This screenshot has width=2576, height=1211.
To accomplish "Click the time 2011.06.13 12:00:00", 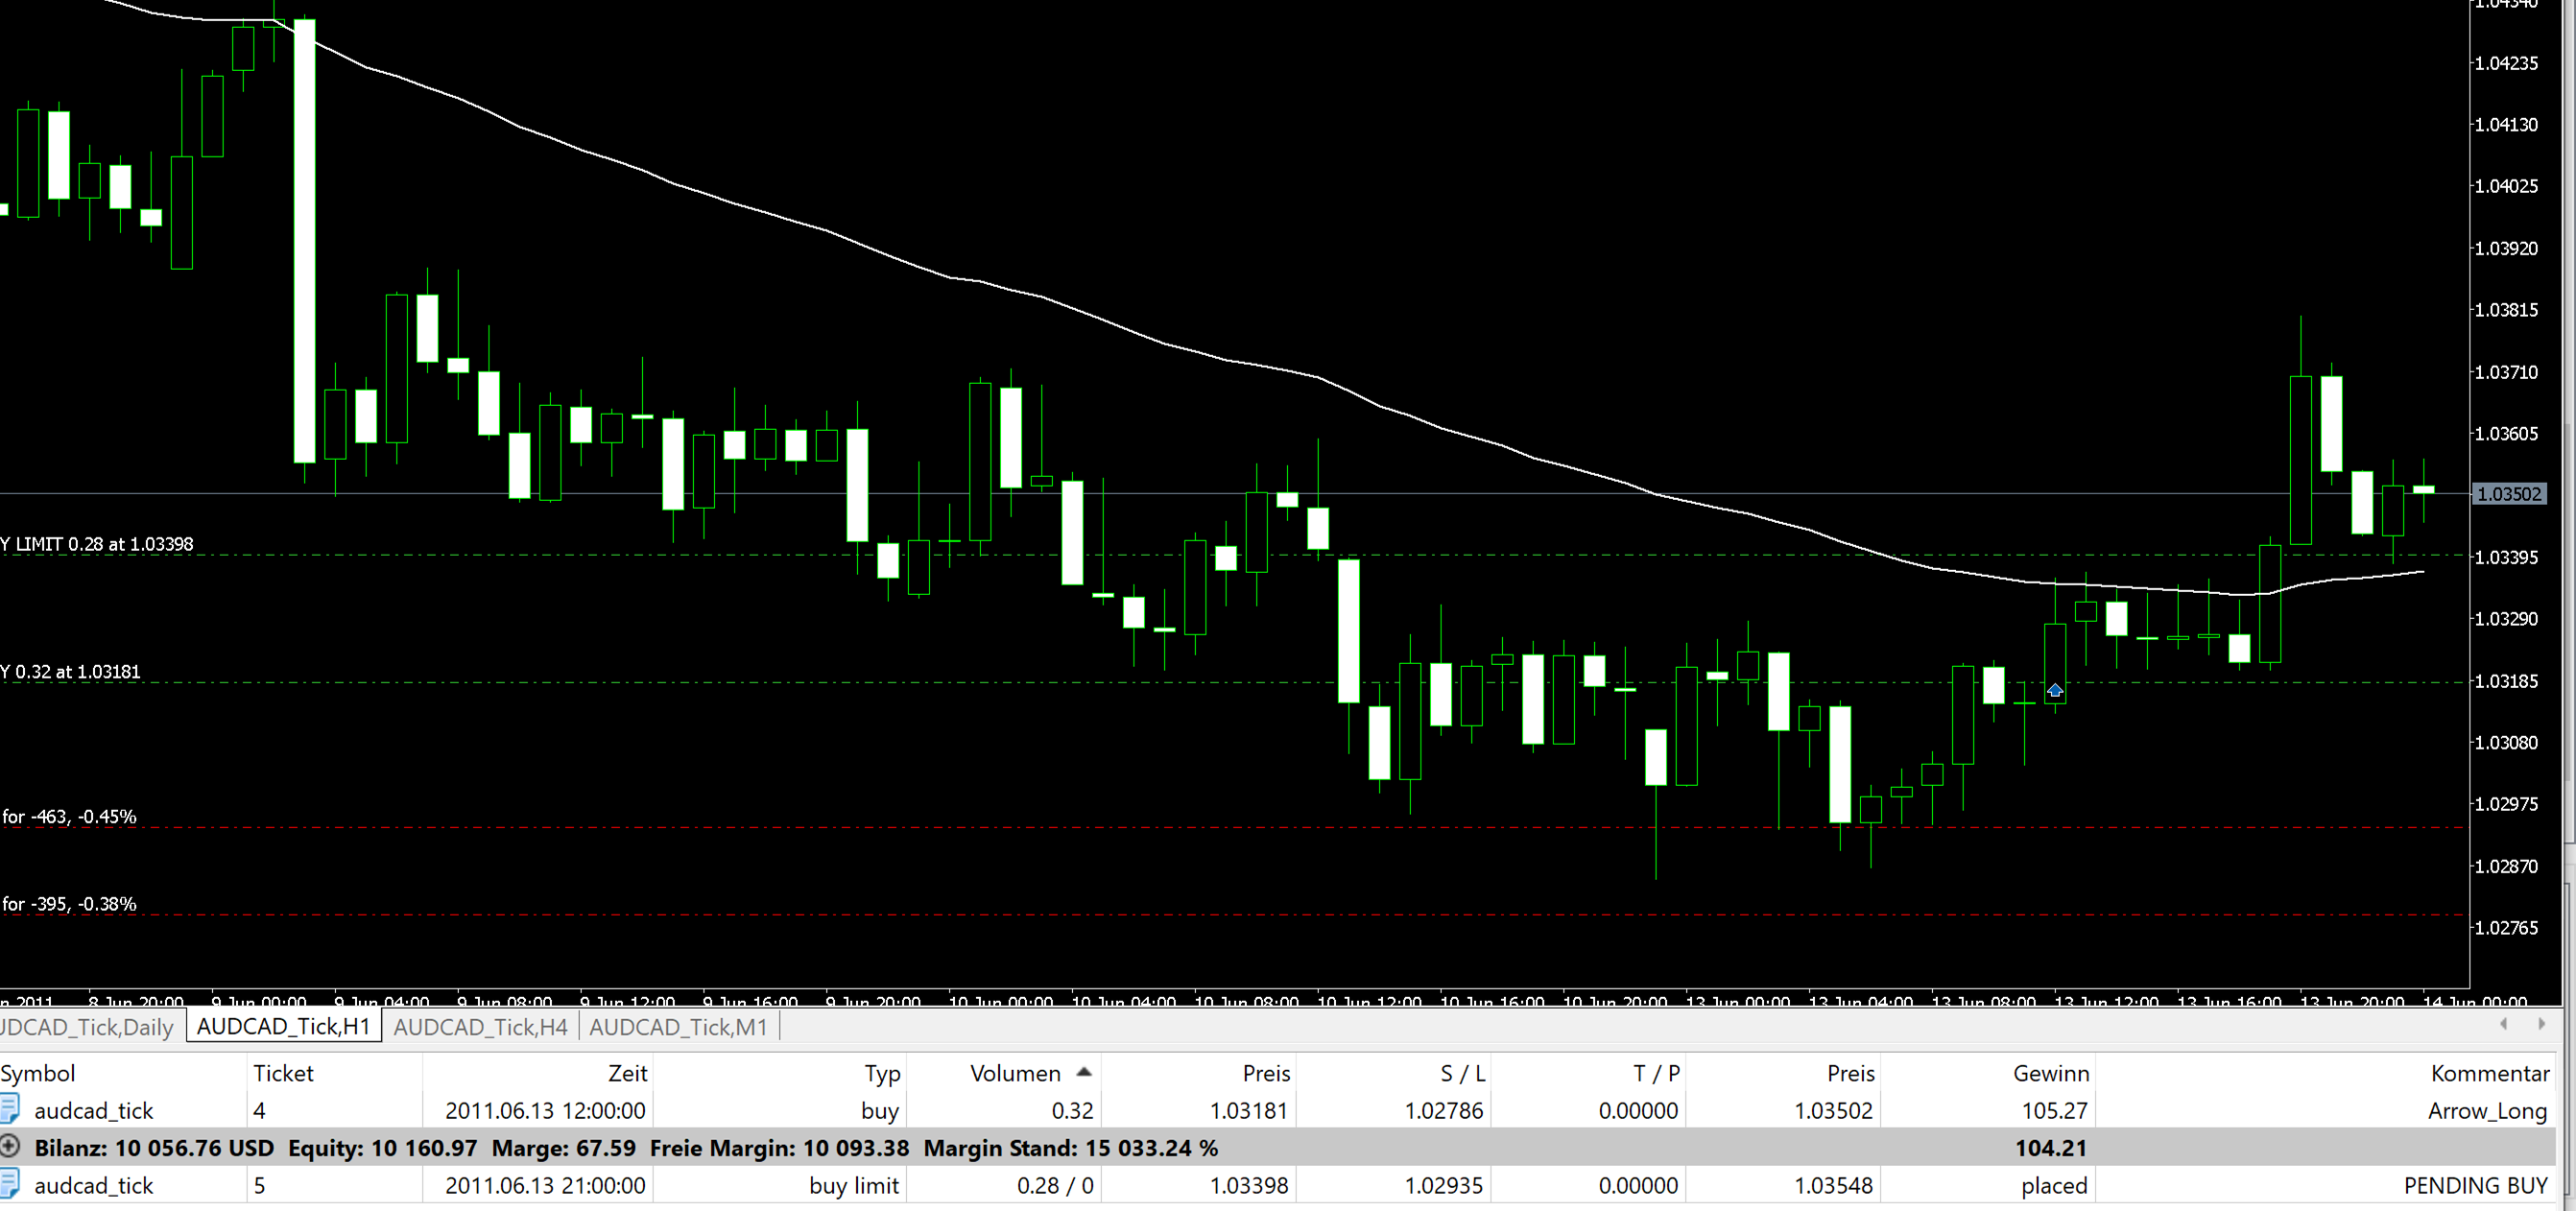I will (545, 1110).
